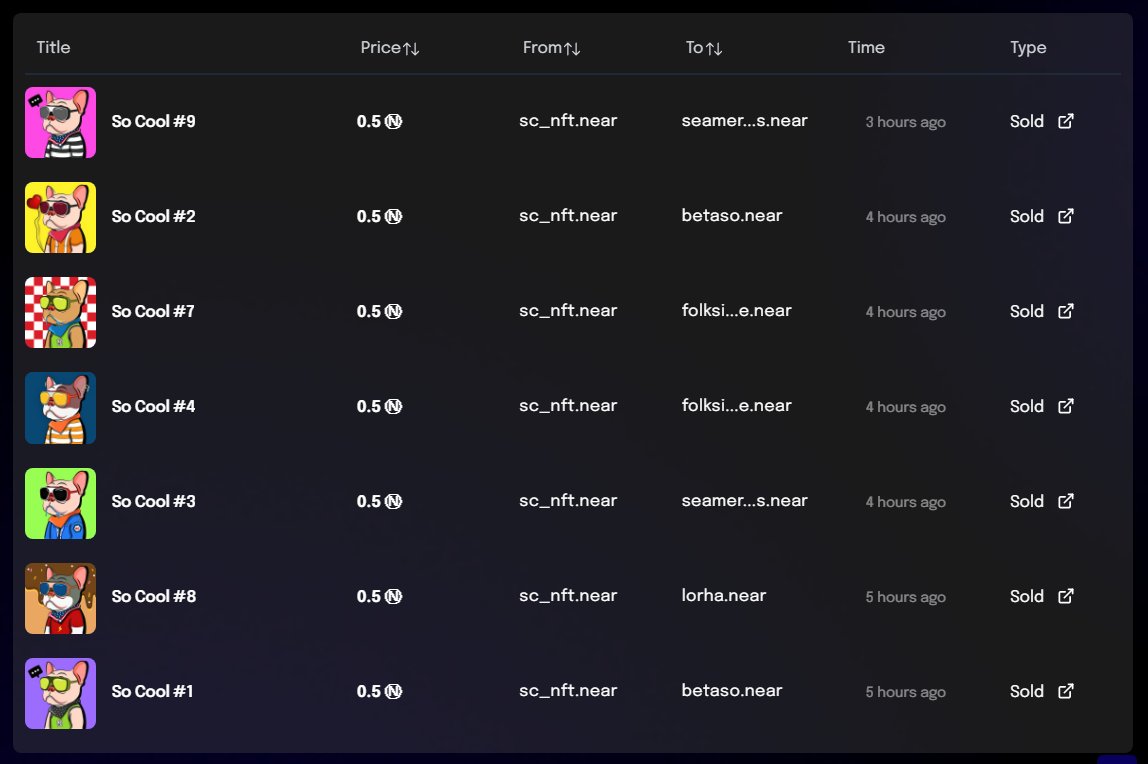
Task: Click '4 hours ago' time for So Cool #3
Action: pyautogui.click(x=906, y=502)
